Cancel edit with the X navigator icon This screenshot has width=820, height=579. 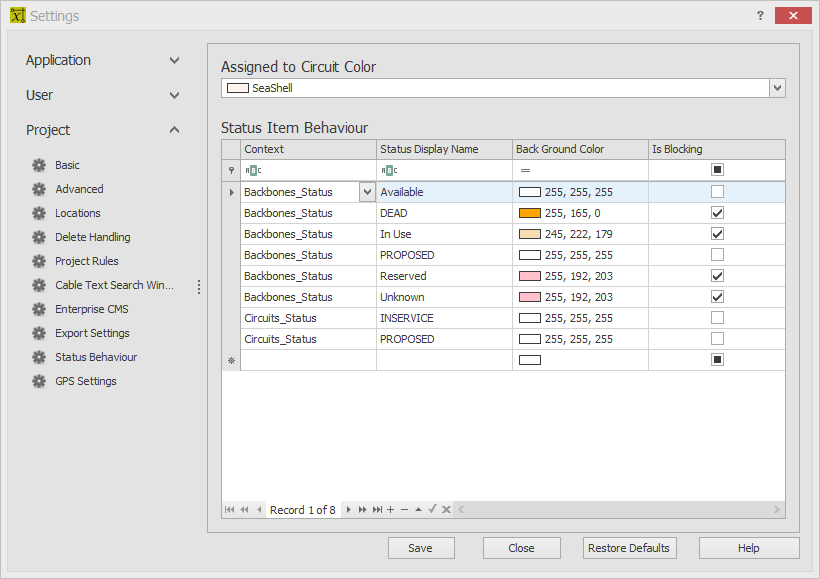[x=446, y=509]
